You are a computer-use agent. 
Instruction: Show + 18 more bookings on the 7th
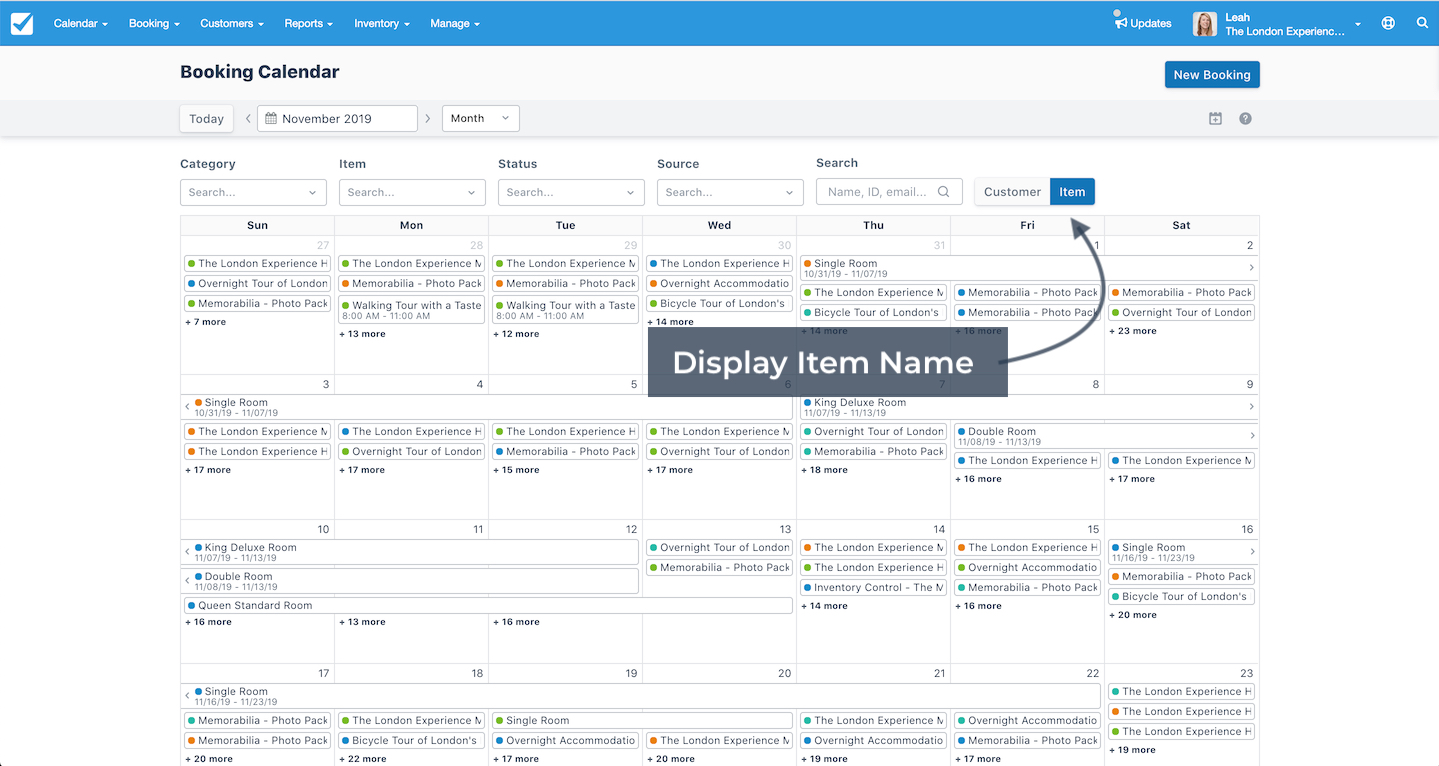824,470
